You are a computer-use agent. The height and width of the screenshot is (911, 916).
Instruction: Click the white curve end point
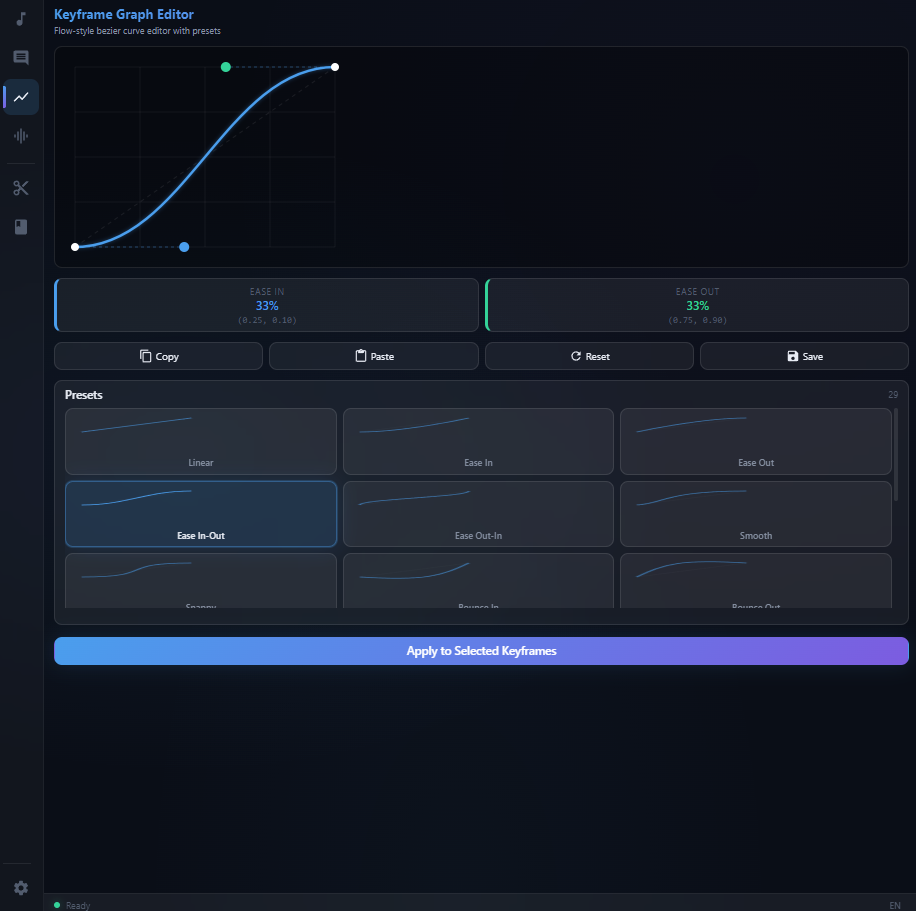[335, 67]
